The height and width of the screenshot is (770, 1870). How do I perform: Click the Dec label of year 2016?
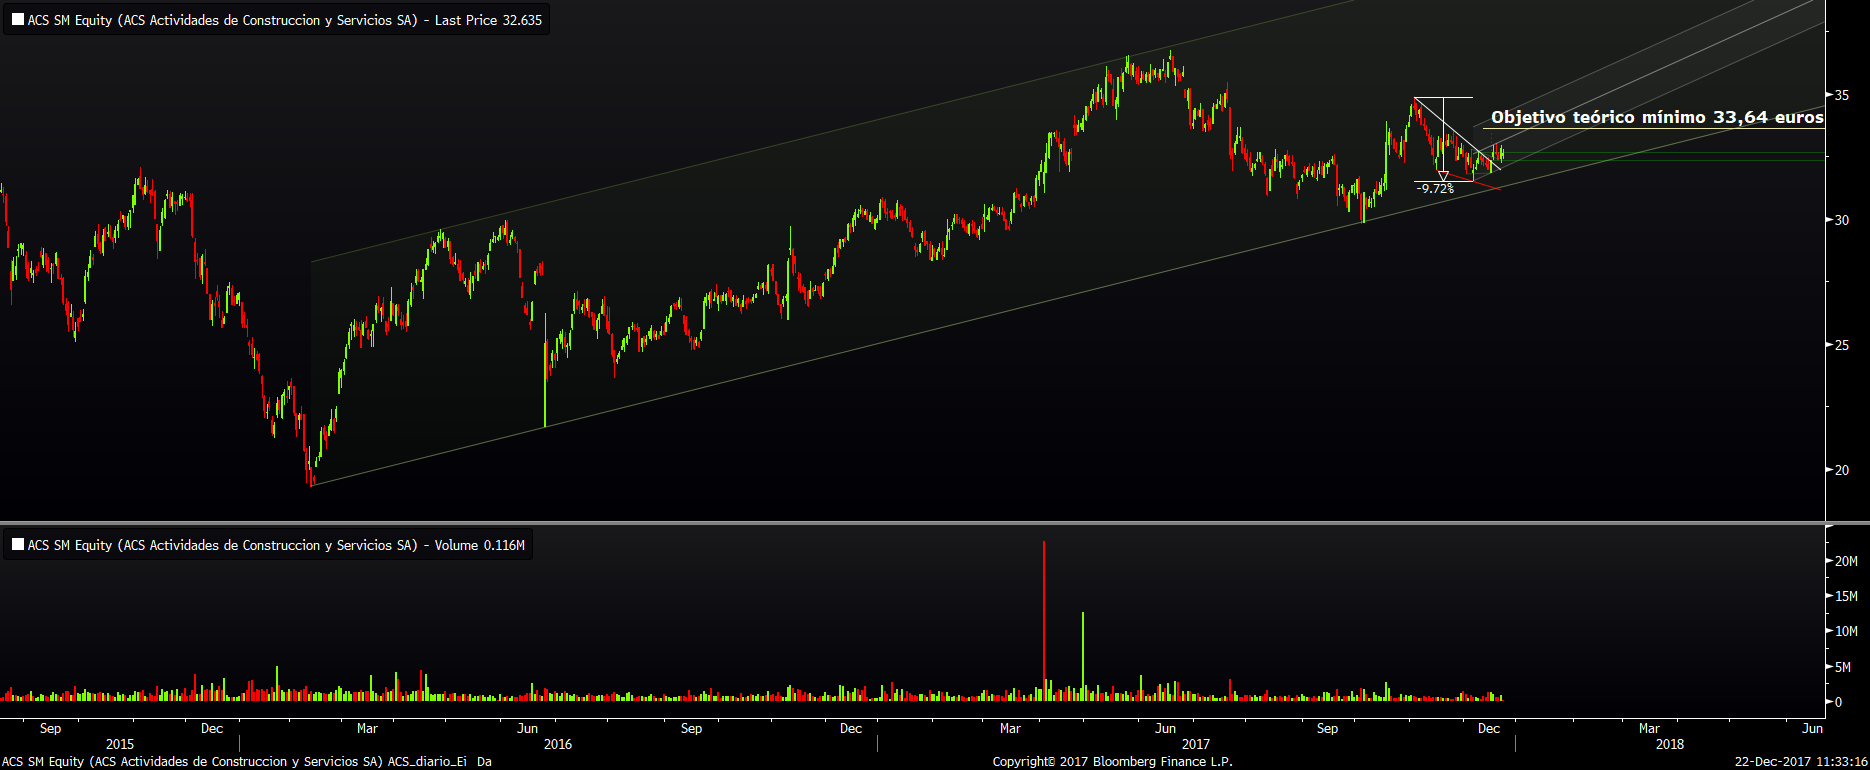coord(851,729)
